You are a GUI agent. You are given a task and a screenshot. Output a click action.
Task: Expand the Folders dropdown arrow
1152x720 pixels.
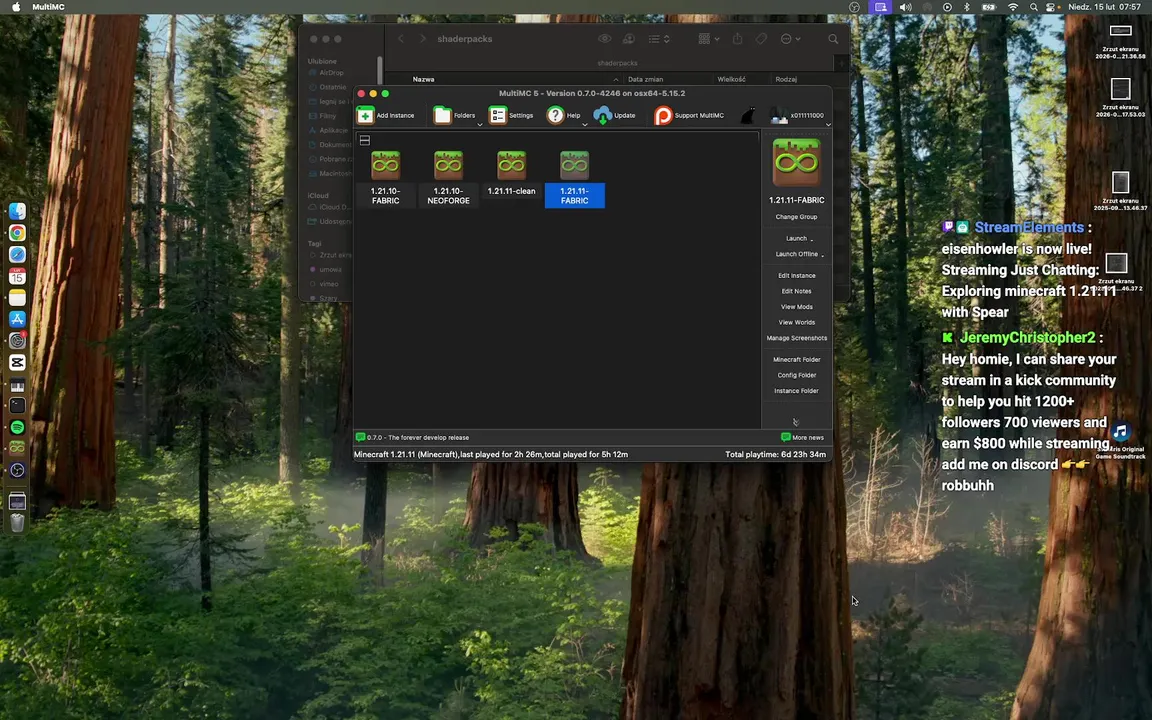pos(480,125)
